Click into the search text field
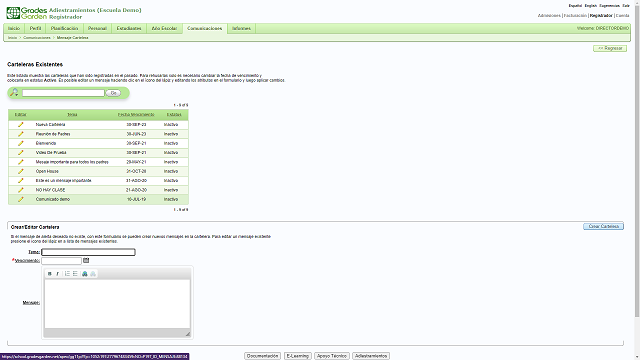The width and height of the screenshot is (640, 360). pyautogui.click(x=63, y=93)
